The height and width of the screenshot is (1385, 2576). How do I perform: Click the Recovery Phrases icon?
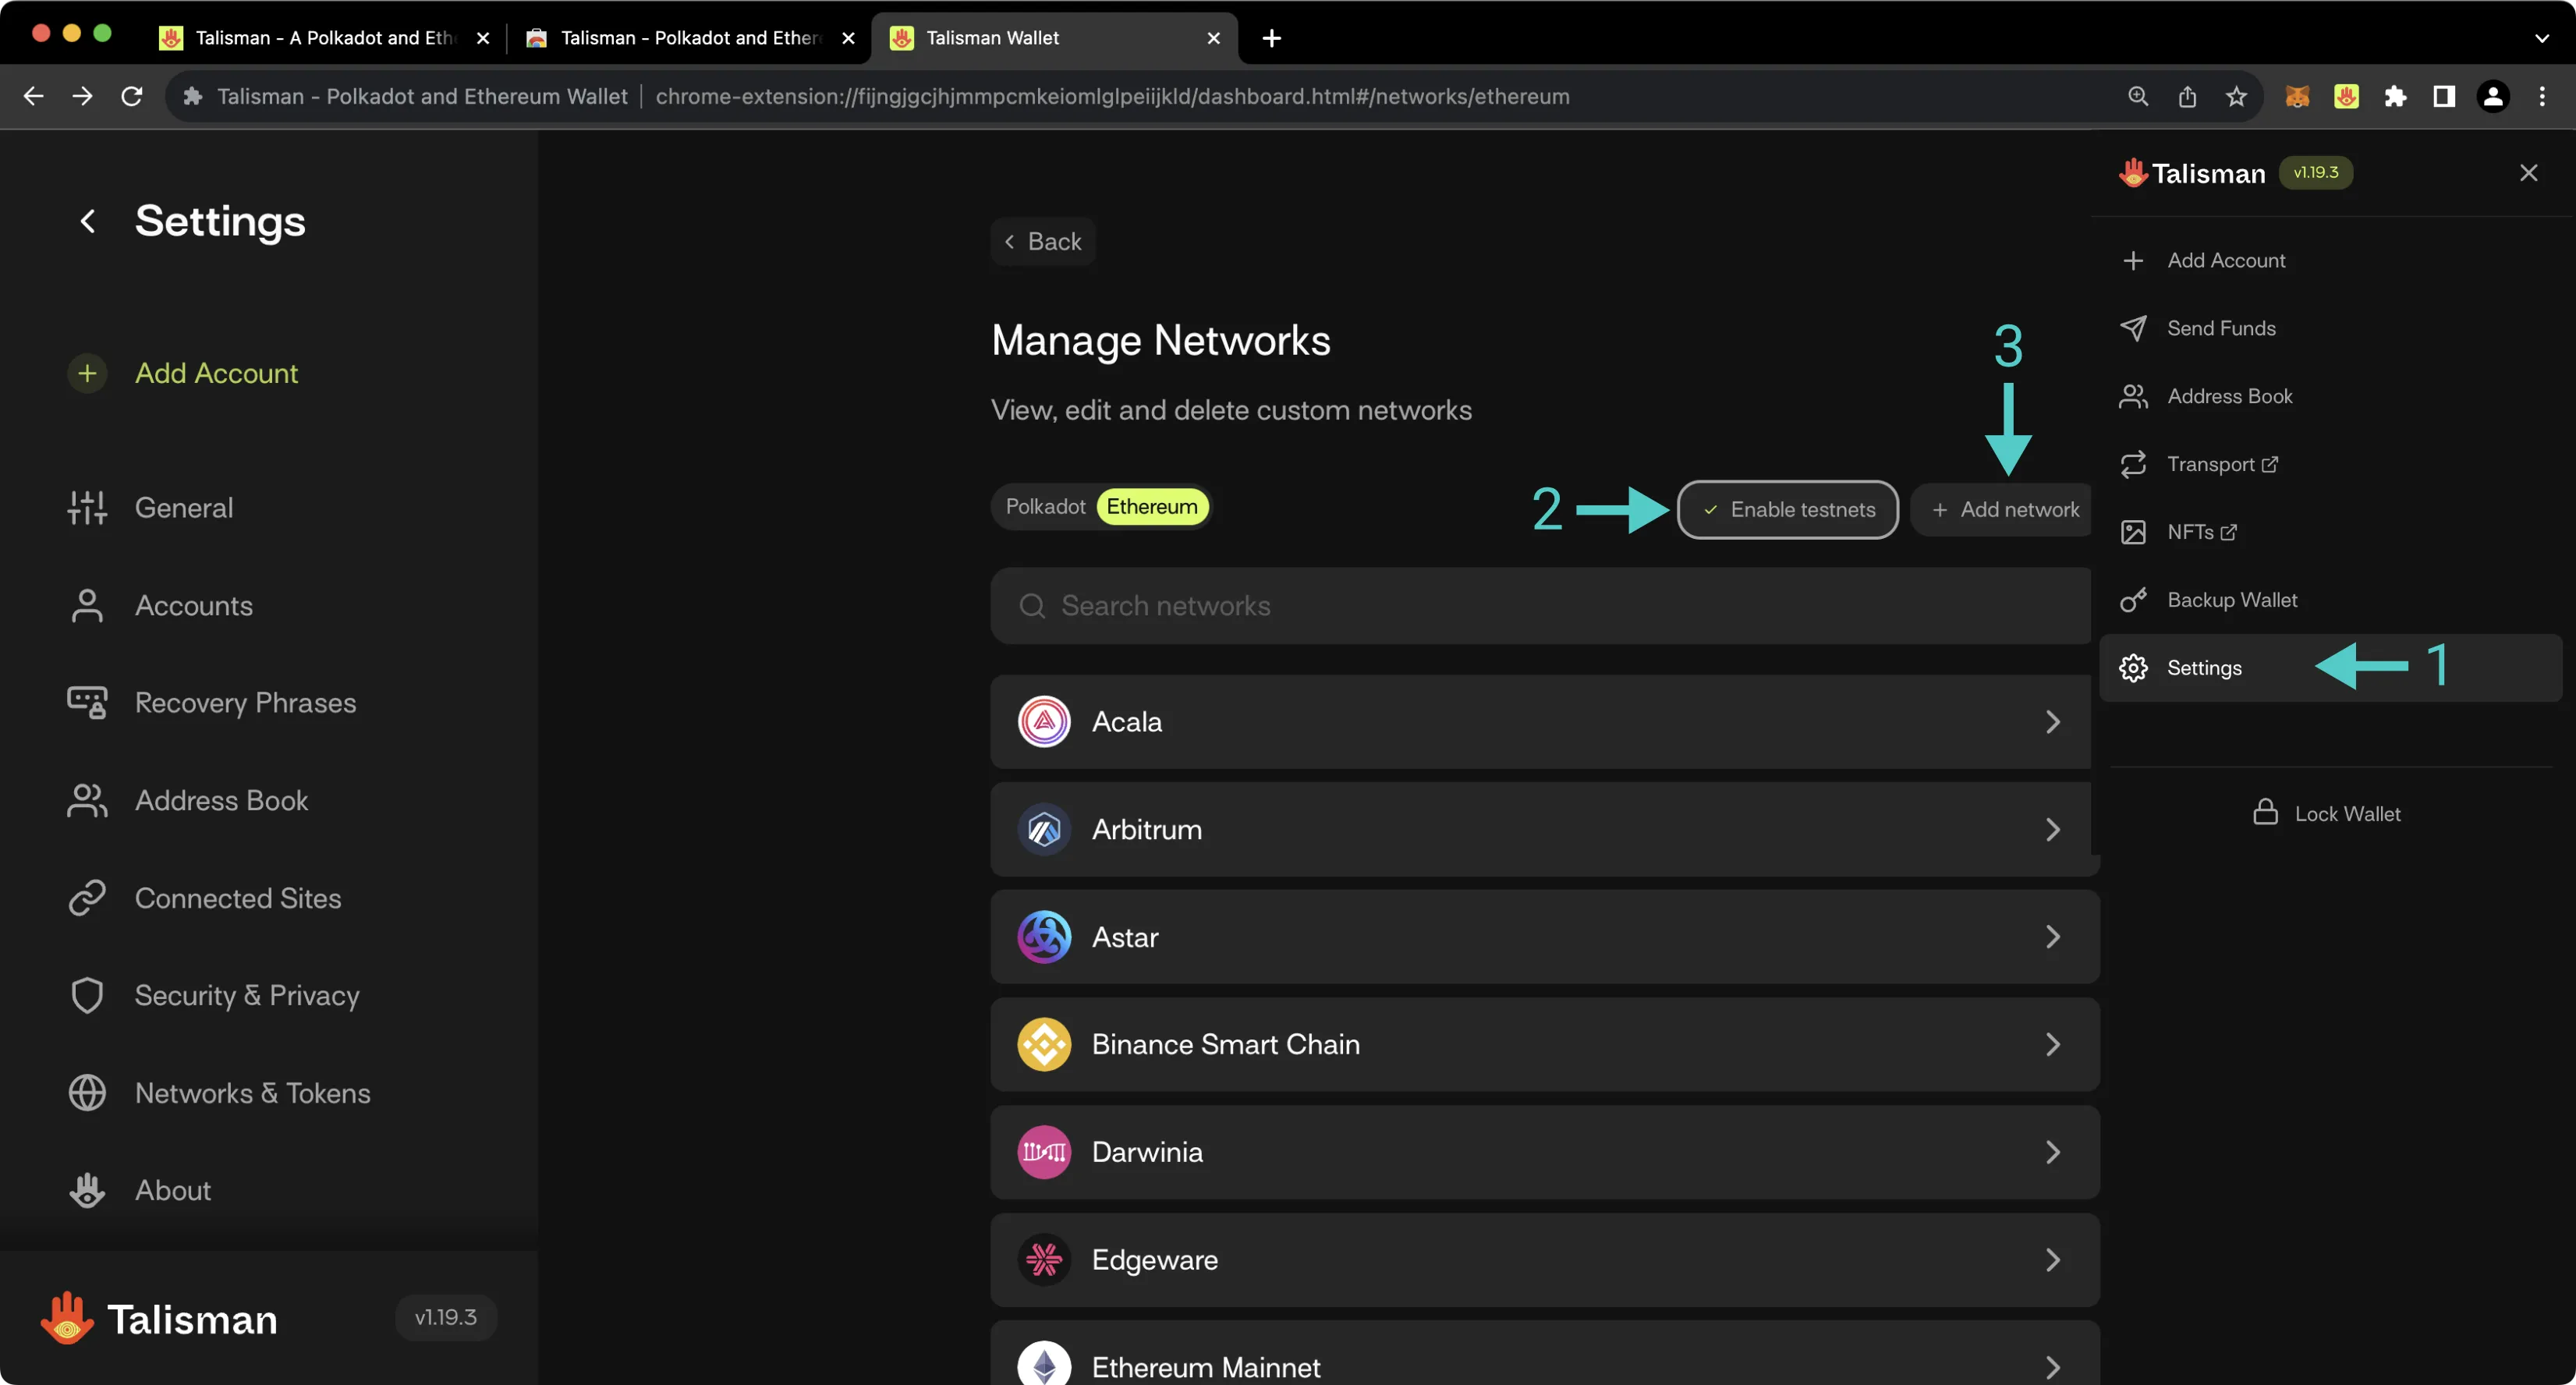pos(87,703)
